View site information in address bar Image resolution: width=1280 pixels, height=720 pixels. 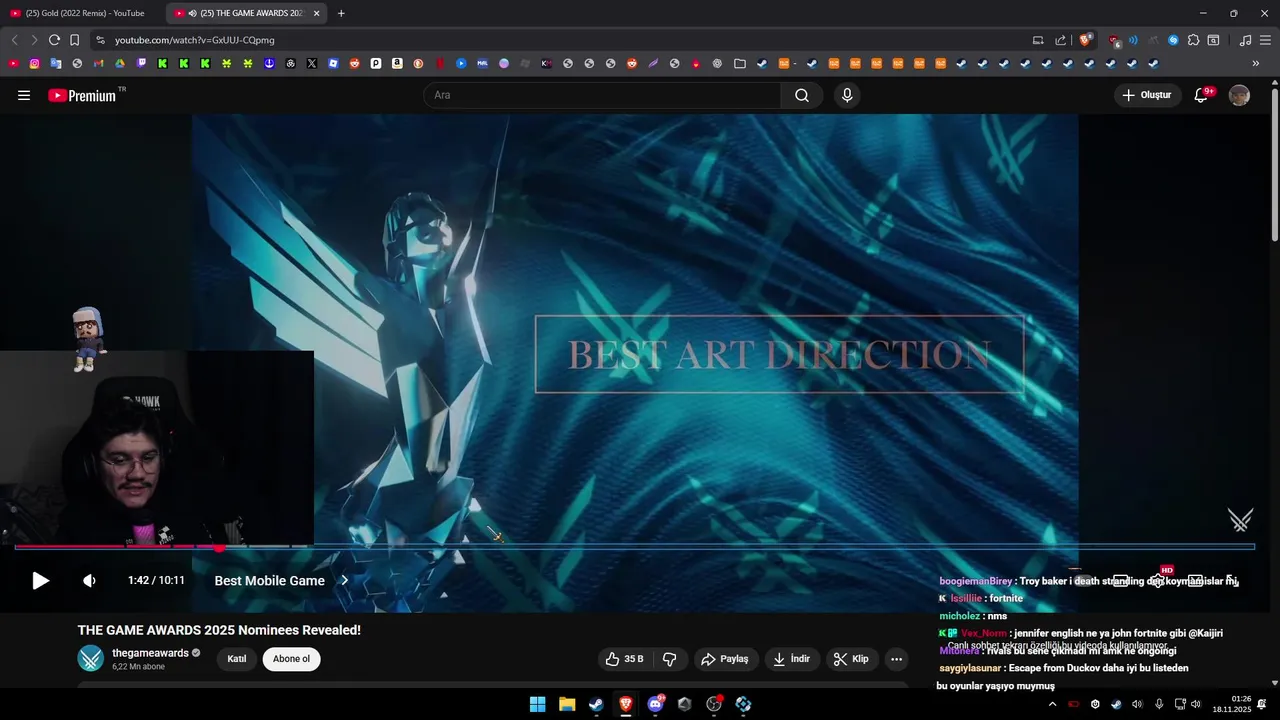point(100,40)
